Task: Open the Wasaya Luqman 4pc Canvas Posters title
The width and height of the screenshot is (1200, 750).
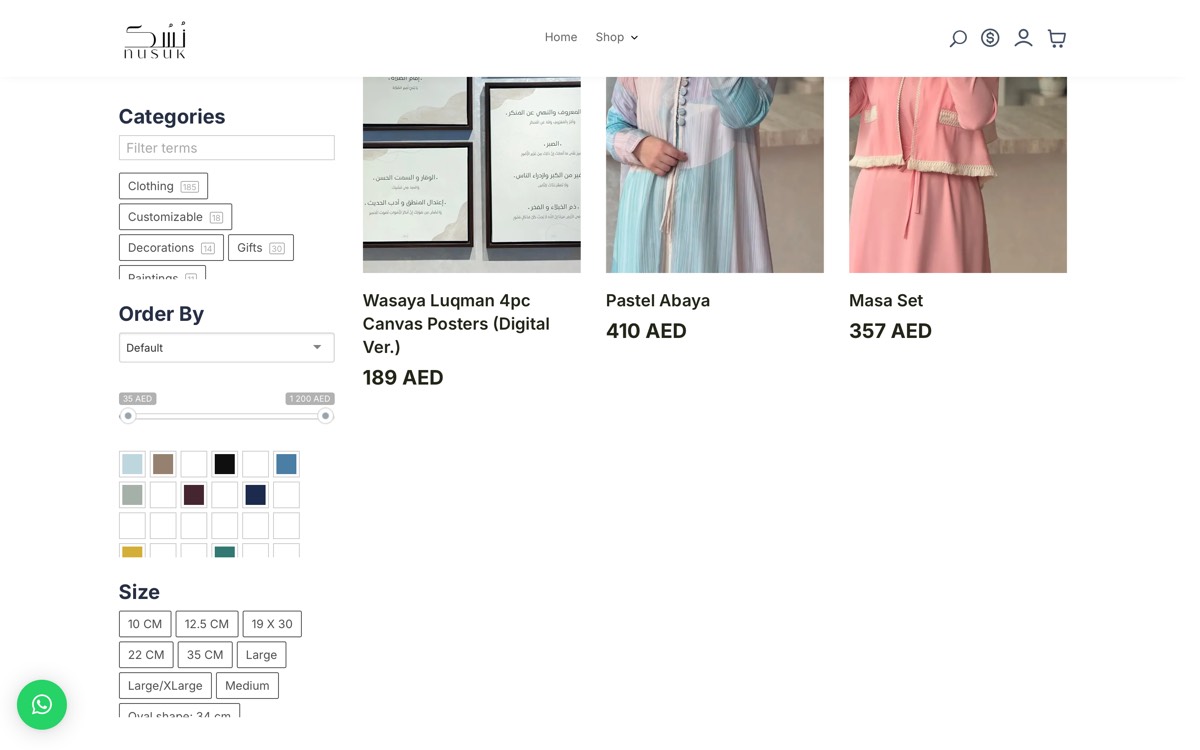Action: [x=457, y=324]
